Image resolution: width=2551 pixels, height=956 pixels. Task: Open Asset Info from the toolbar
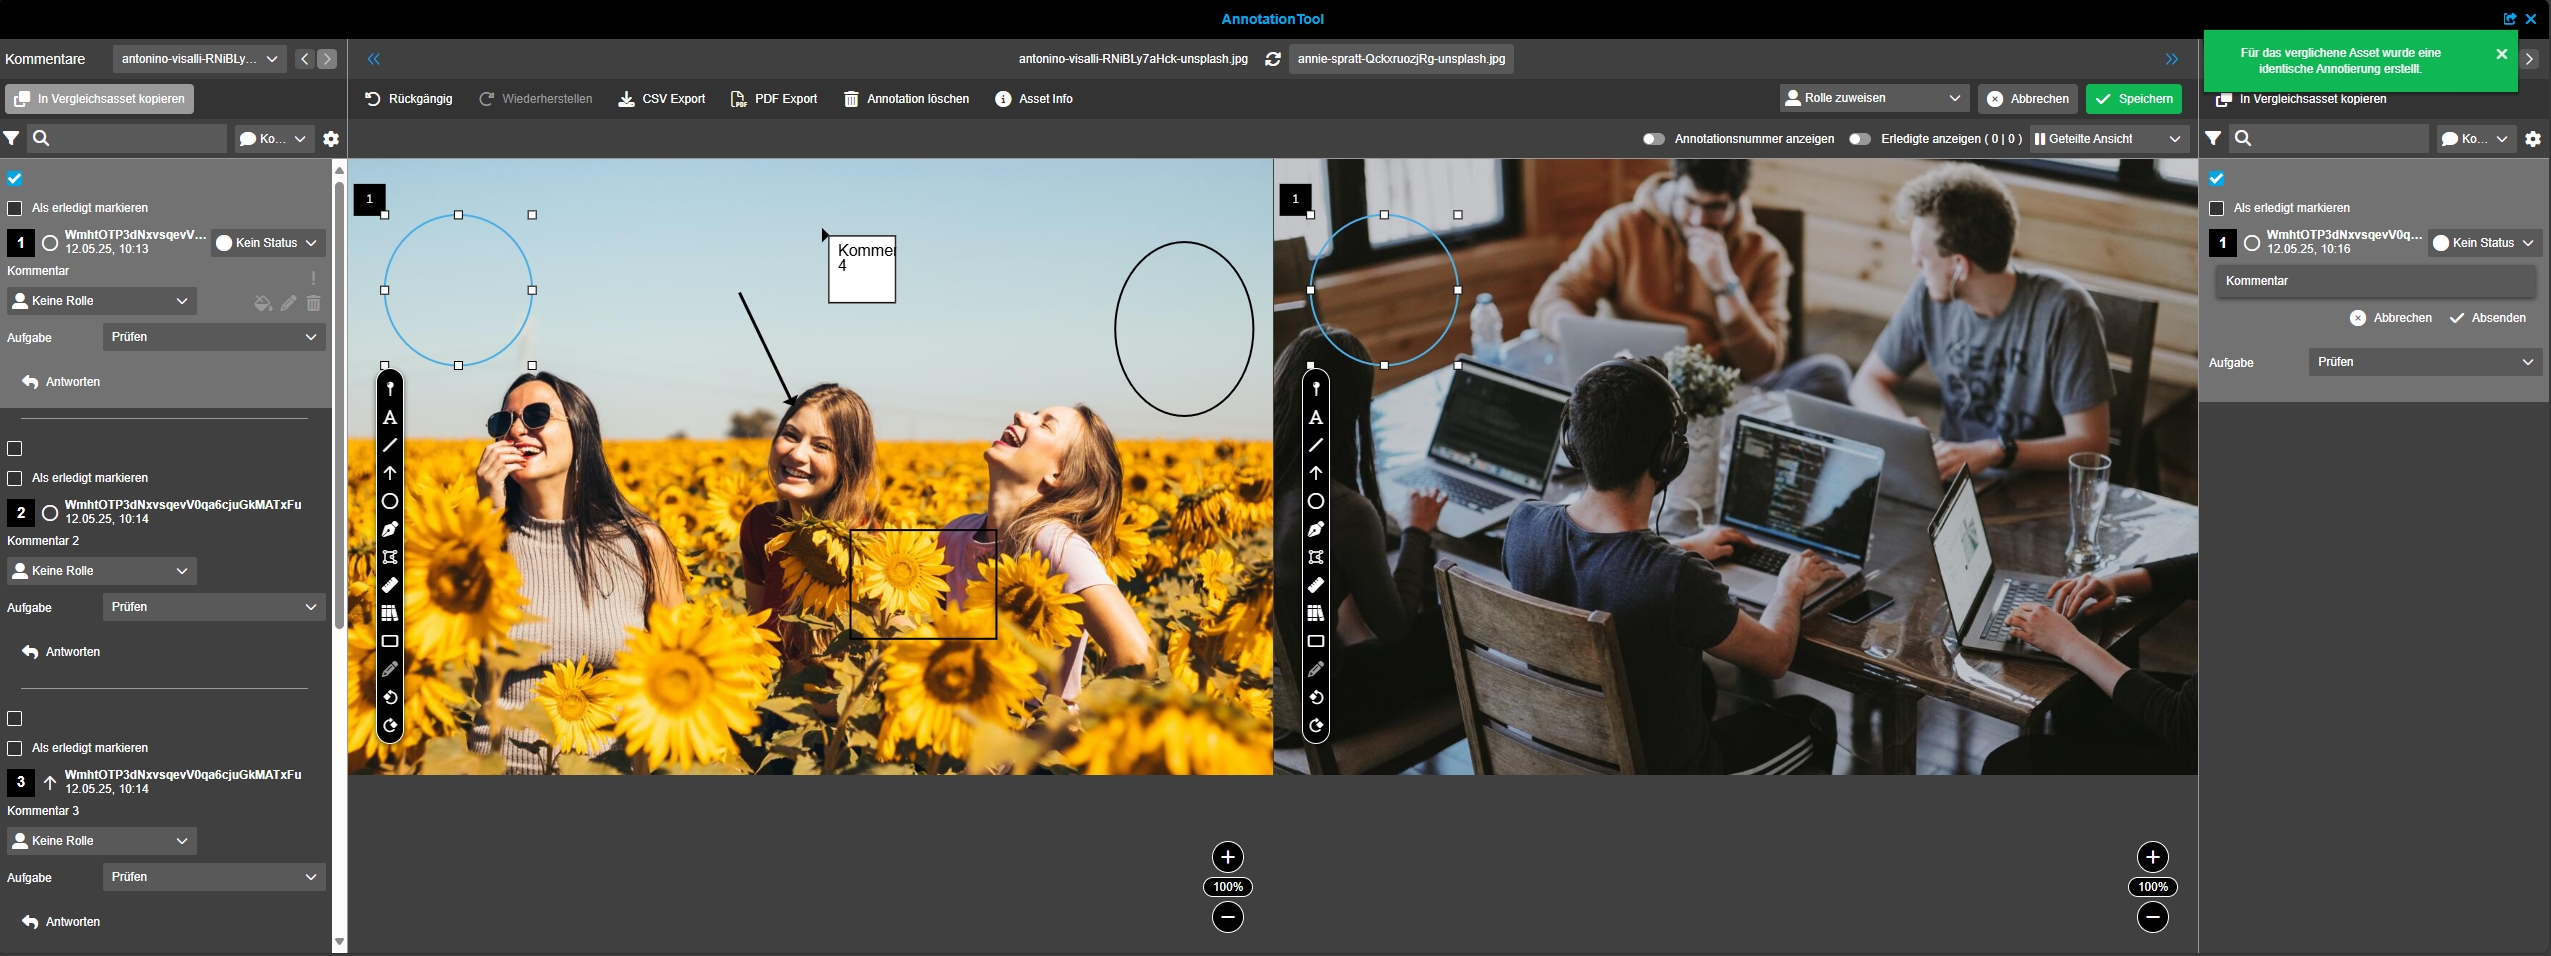click(1034, 99)
